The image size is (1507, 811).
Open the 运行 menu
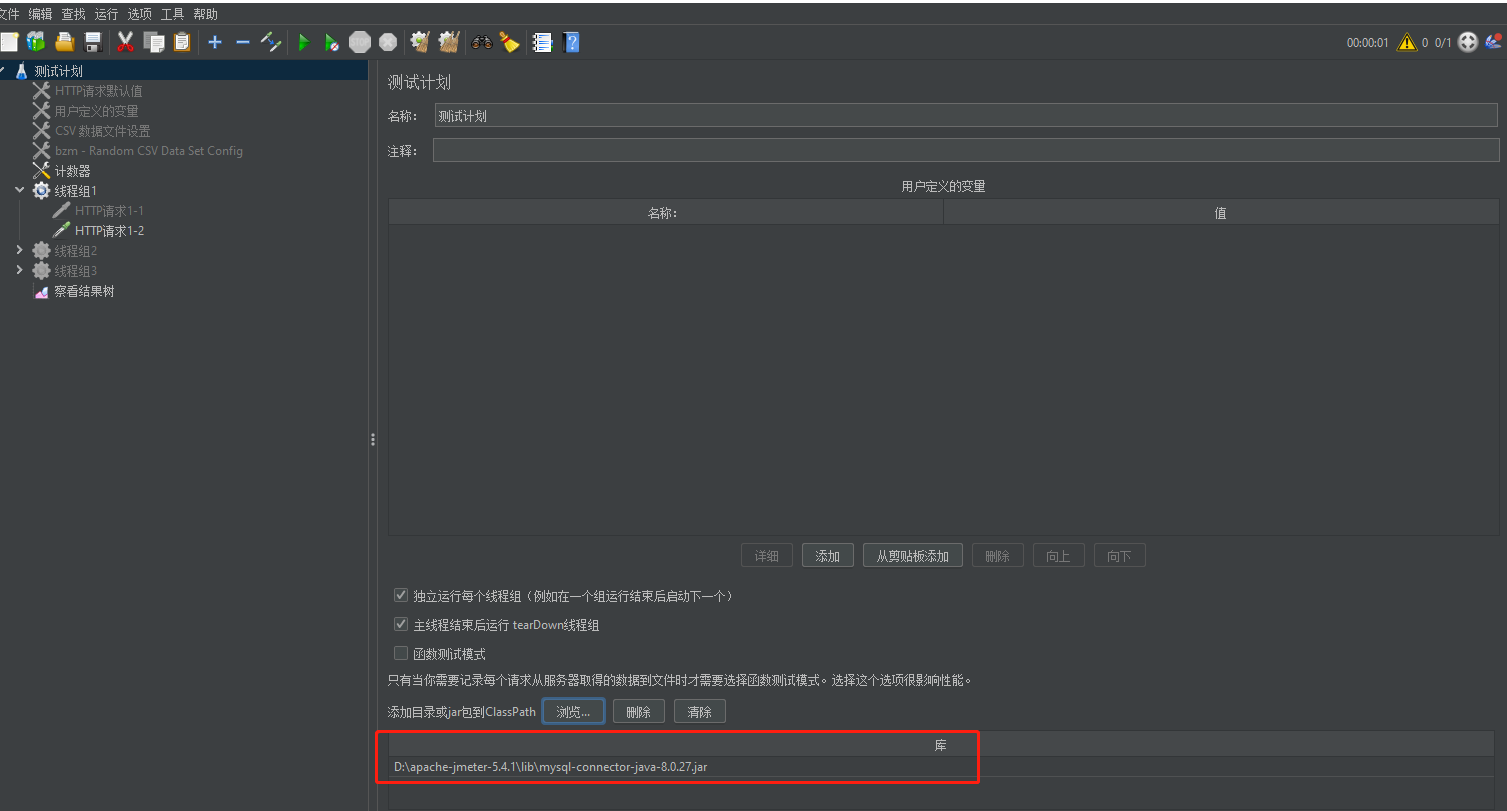(106, 14)
